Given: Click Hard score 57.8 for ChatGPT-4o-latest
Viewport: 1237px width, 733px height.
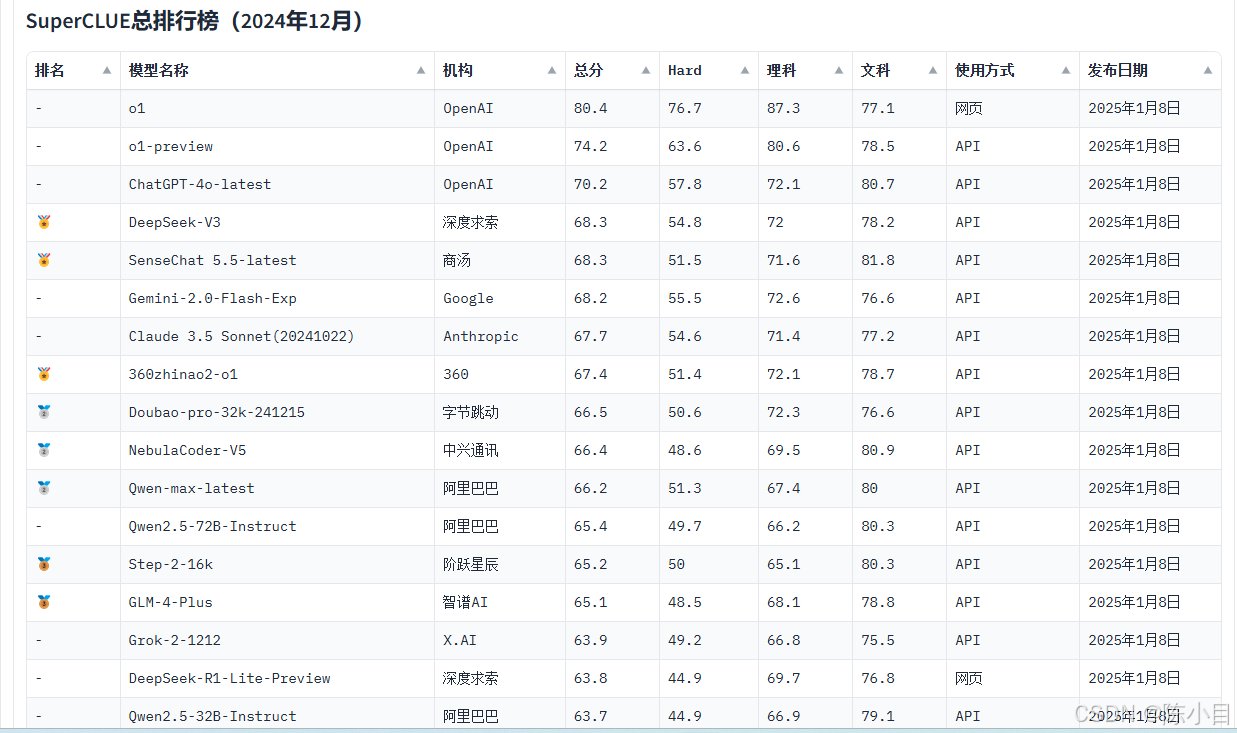Looking at the screenshot, I should [x=685, y=184].
